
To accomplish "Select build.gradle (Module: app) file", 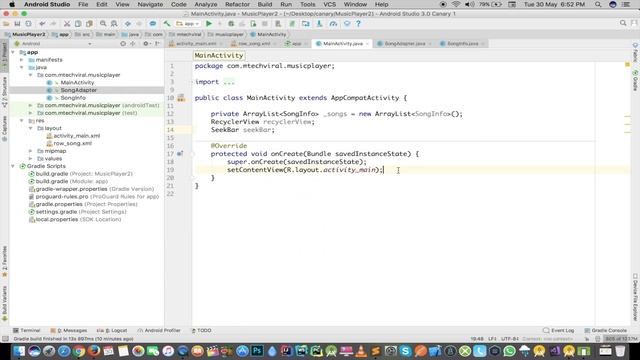I will [x=72, y=181].
